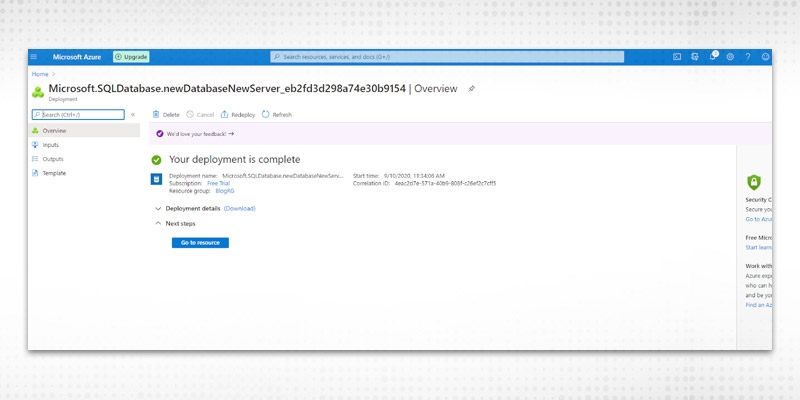Click the Outputs sidebar icon
The width and height of the screenshot is (800, 400).
pos(35,159)
